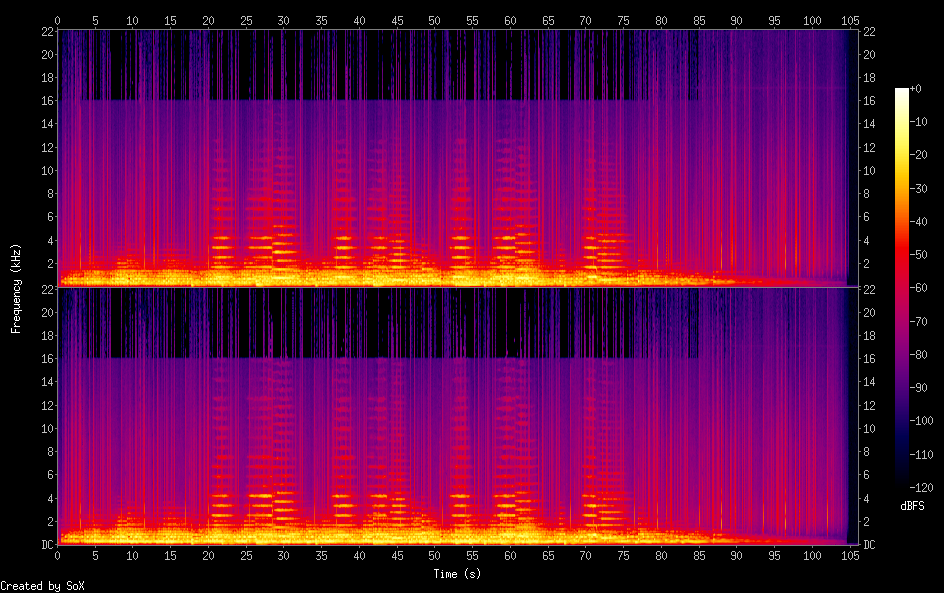The image size is (944, 593).
Task: Click the "-30" value on the dBFS scale
Action: [919, 188]
